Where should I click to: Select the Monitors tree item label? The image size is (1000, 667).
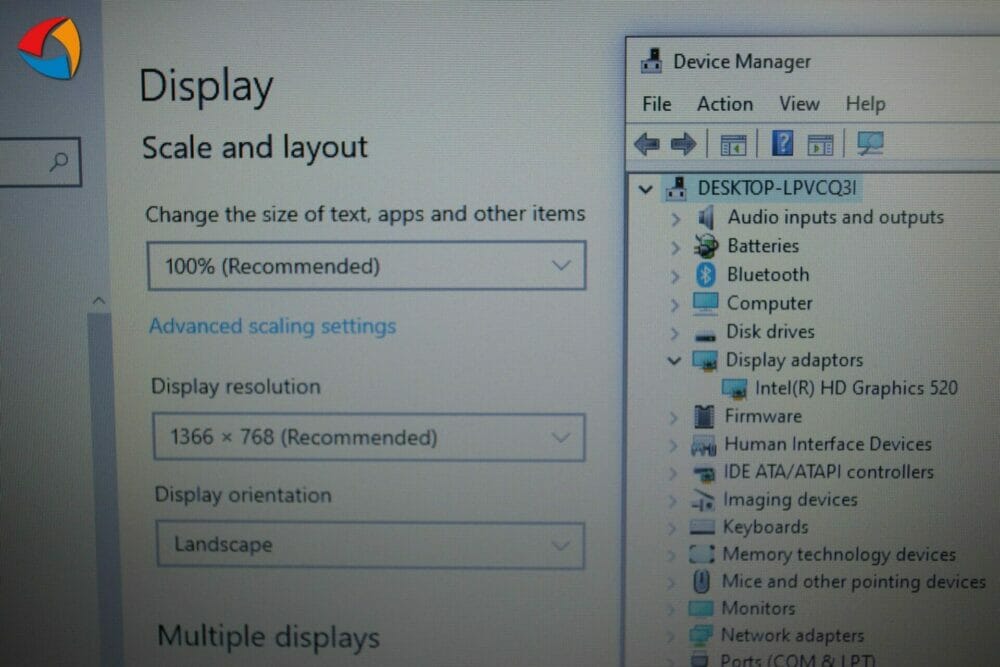coord(758,608)
